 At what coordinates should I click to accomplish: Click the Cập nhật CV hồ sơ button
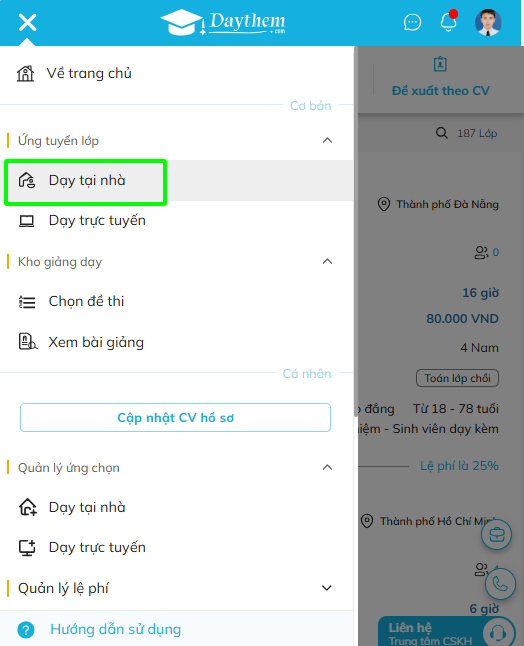point(175,418)
